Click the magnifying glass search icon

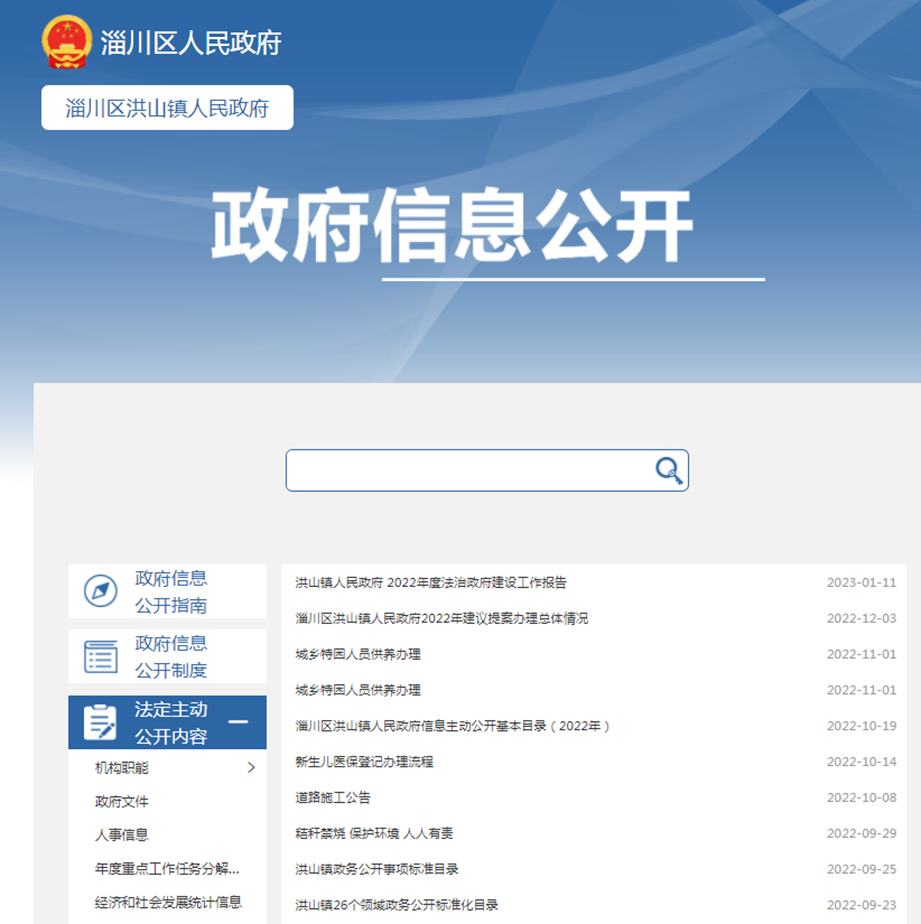pyautogui.click(x=668, y=471)
